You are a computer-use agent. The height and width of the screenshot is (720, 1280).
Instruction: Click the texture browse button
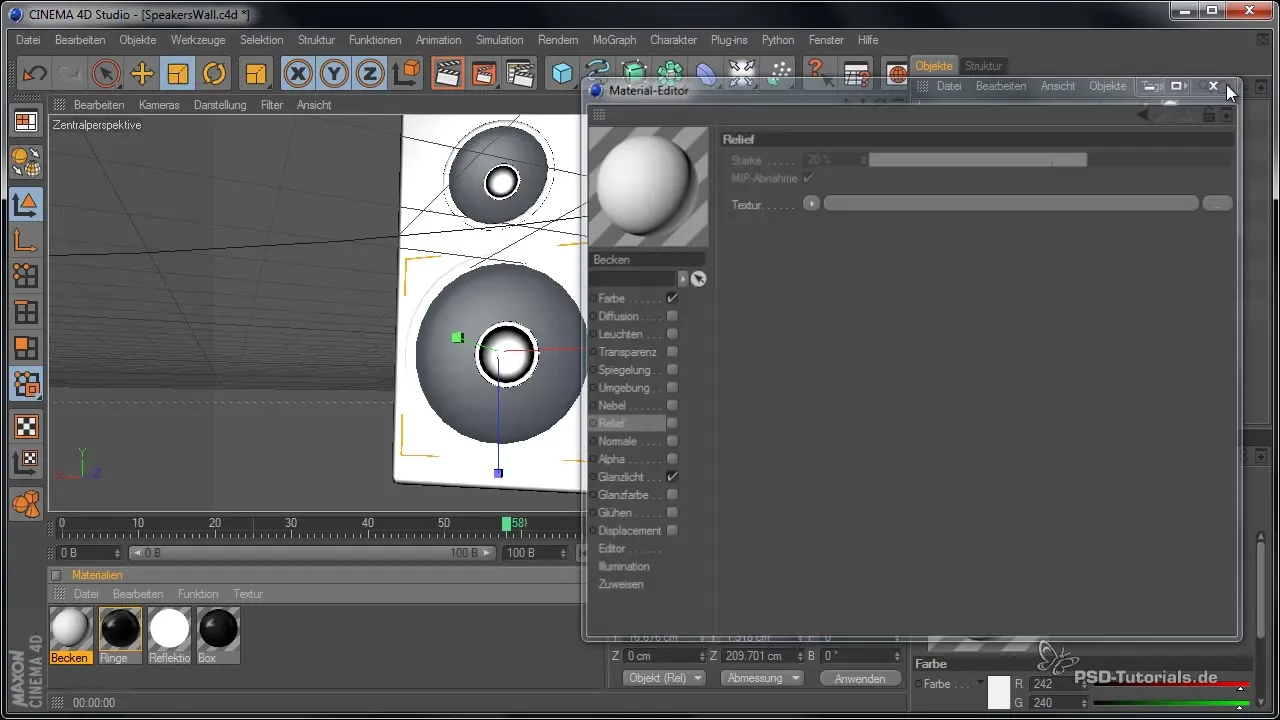point(1217,203)
